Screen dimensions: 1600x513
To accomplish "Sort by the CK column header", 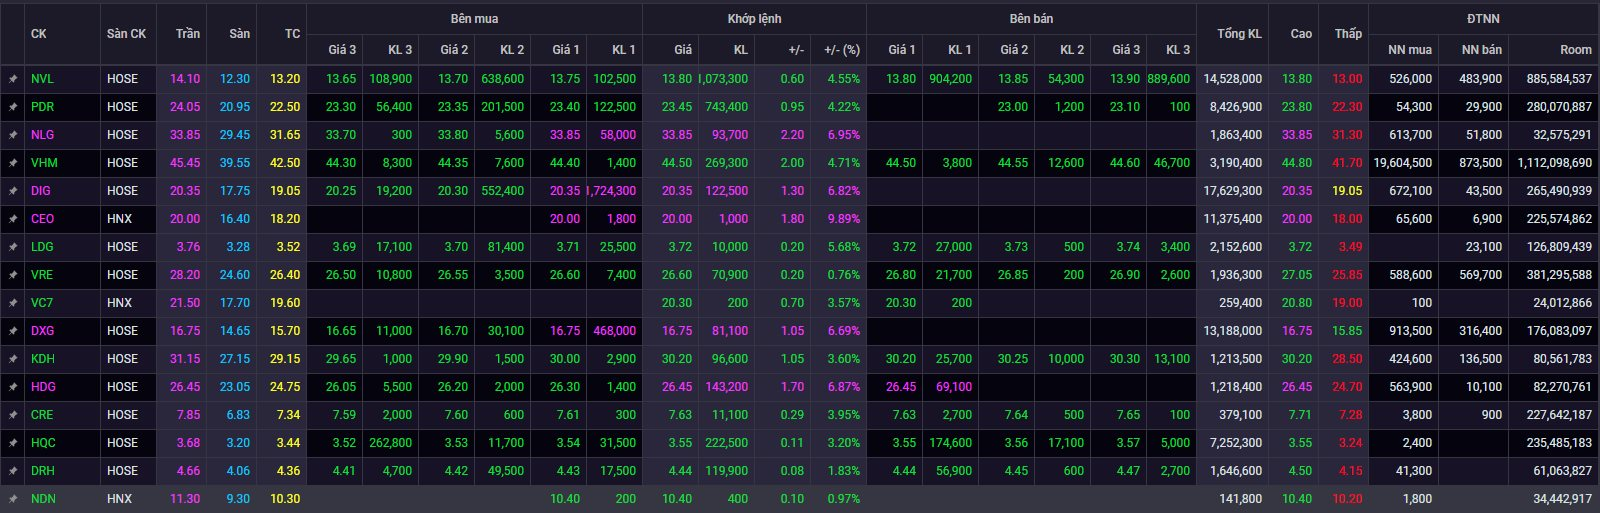I will (x=39, y=34).
